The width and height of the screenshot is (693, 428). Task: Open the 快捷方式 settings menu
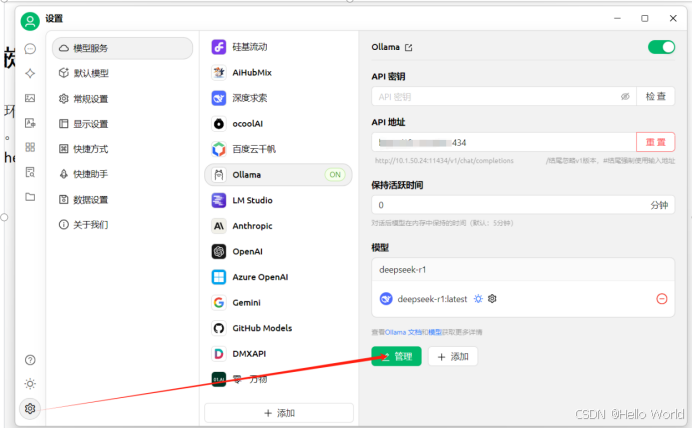click(122, 149)
